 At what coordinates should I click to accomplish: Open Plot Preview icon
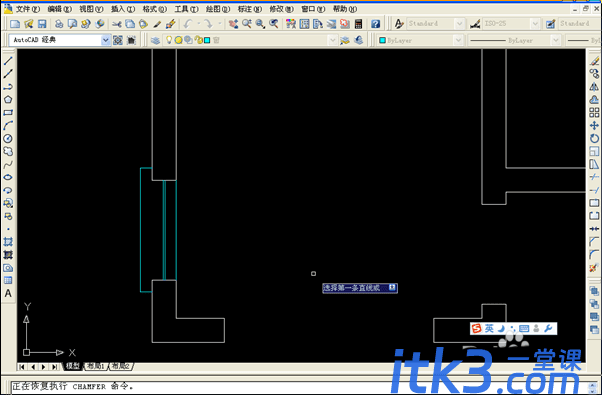72,24
